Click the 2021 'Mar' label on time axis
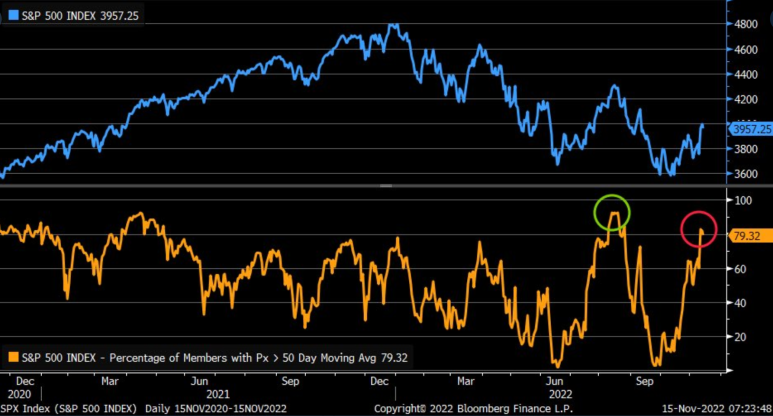Image resolution: width=773 pixels, height=416 pixels. tap(110, 381)
